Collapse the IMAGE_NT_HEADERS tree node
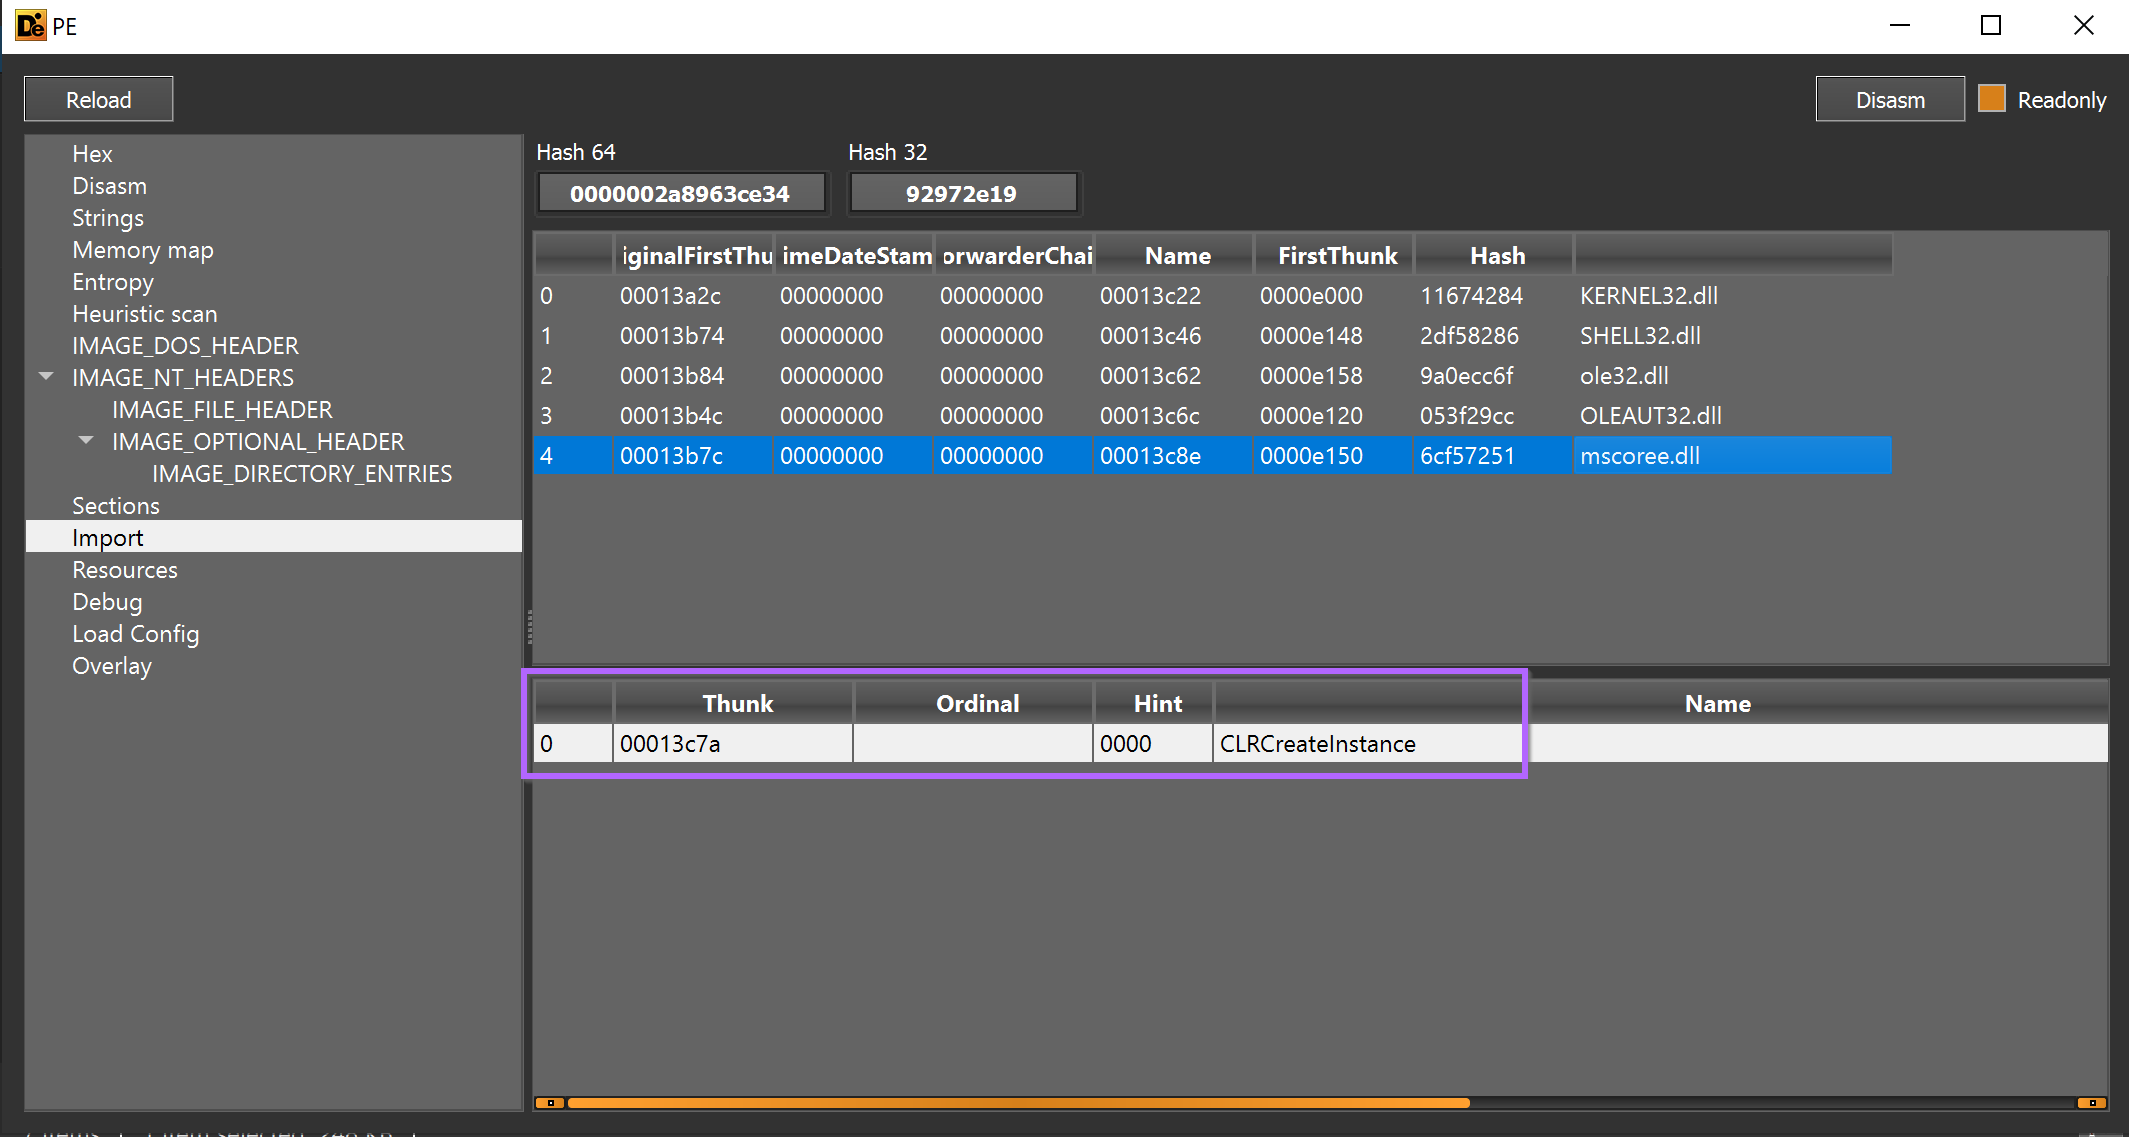The height and width of the screenshot is (1137, 2129). (x=46, y=377)
